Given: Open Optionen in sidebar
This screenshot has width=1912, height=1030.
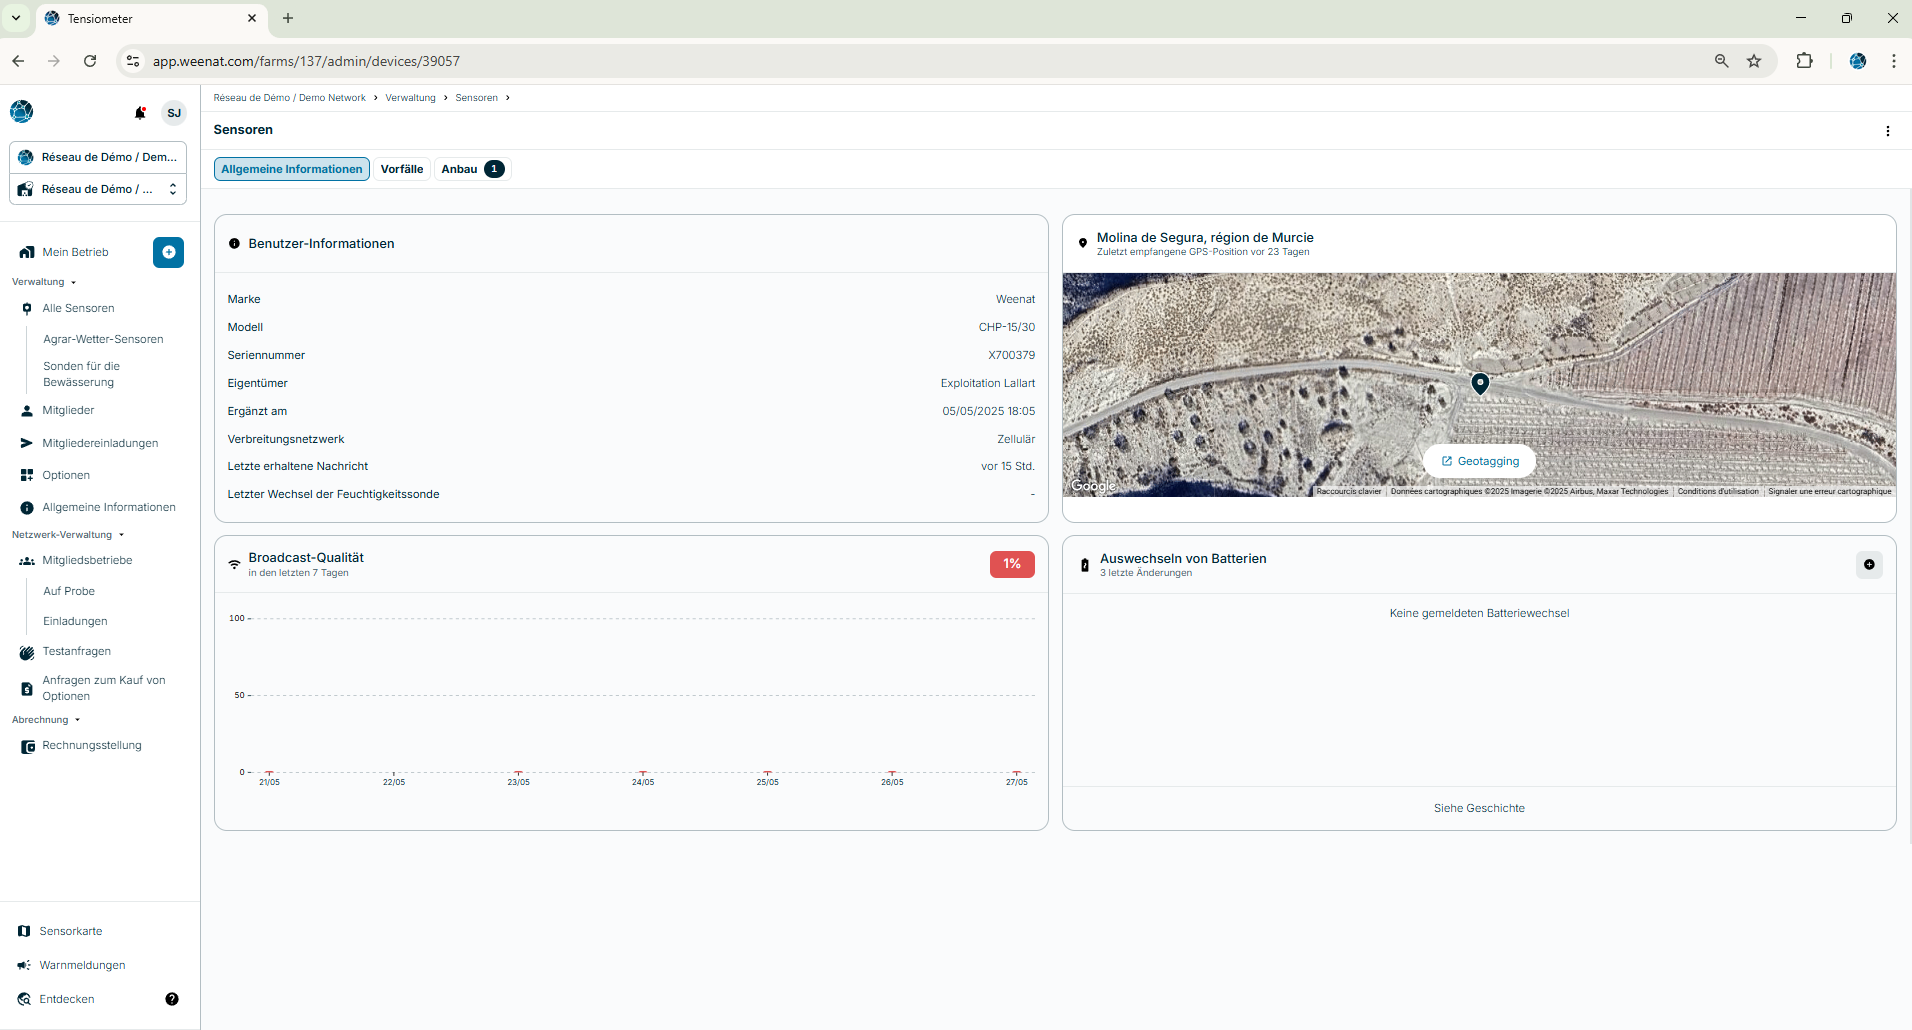Looking at the screenshot, I should tap(66, 475).
